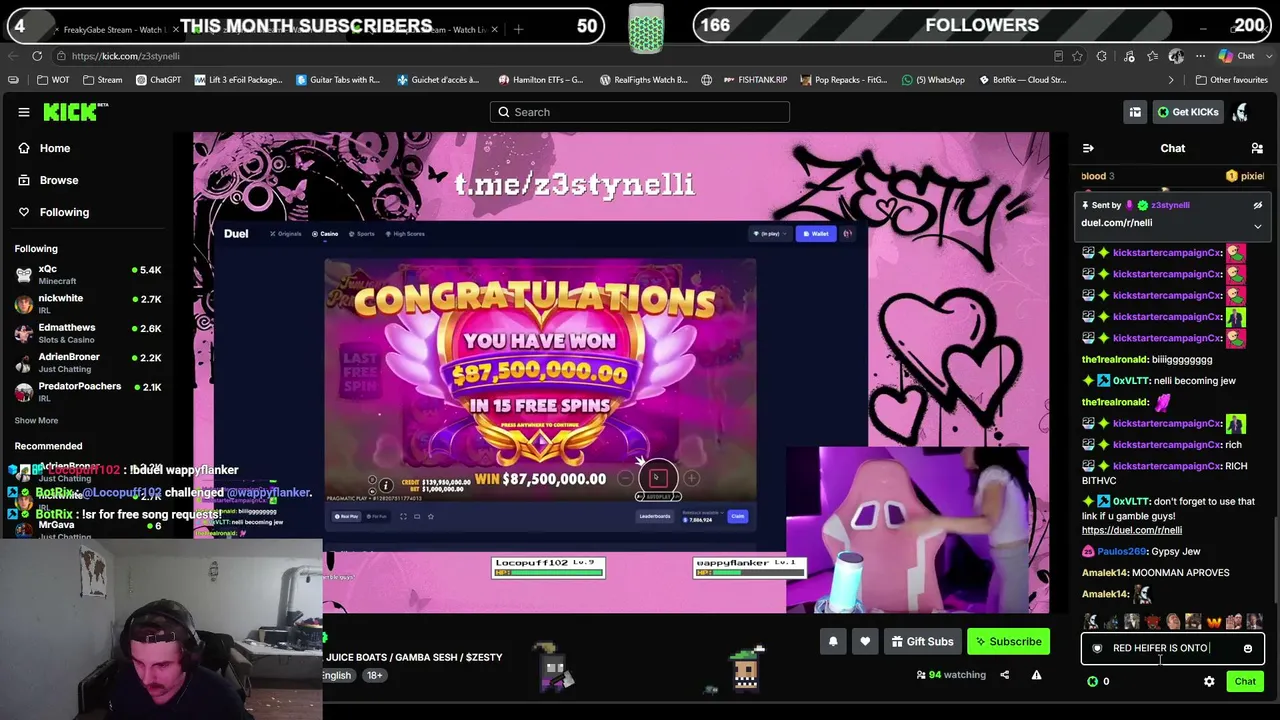Click the webcam overlay on stream
Image resolution: width=1280 pixels, height=720 pixels.
(908, 530)
